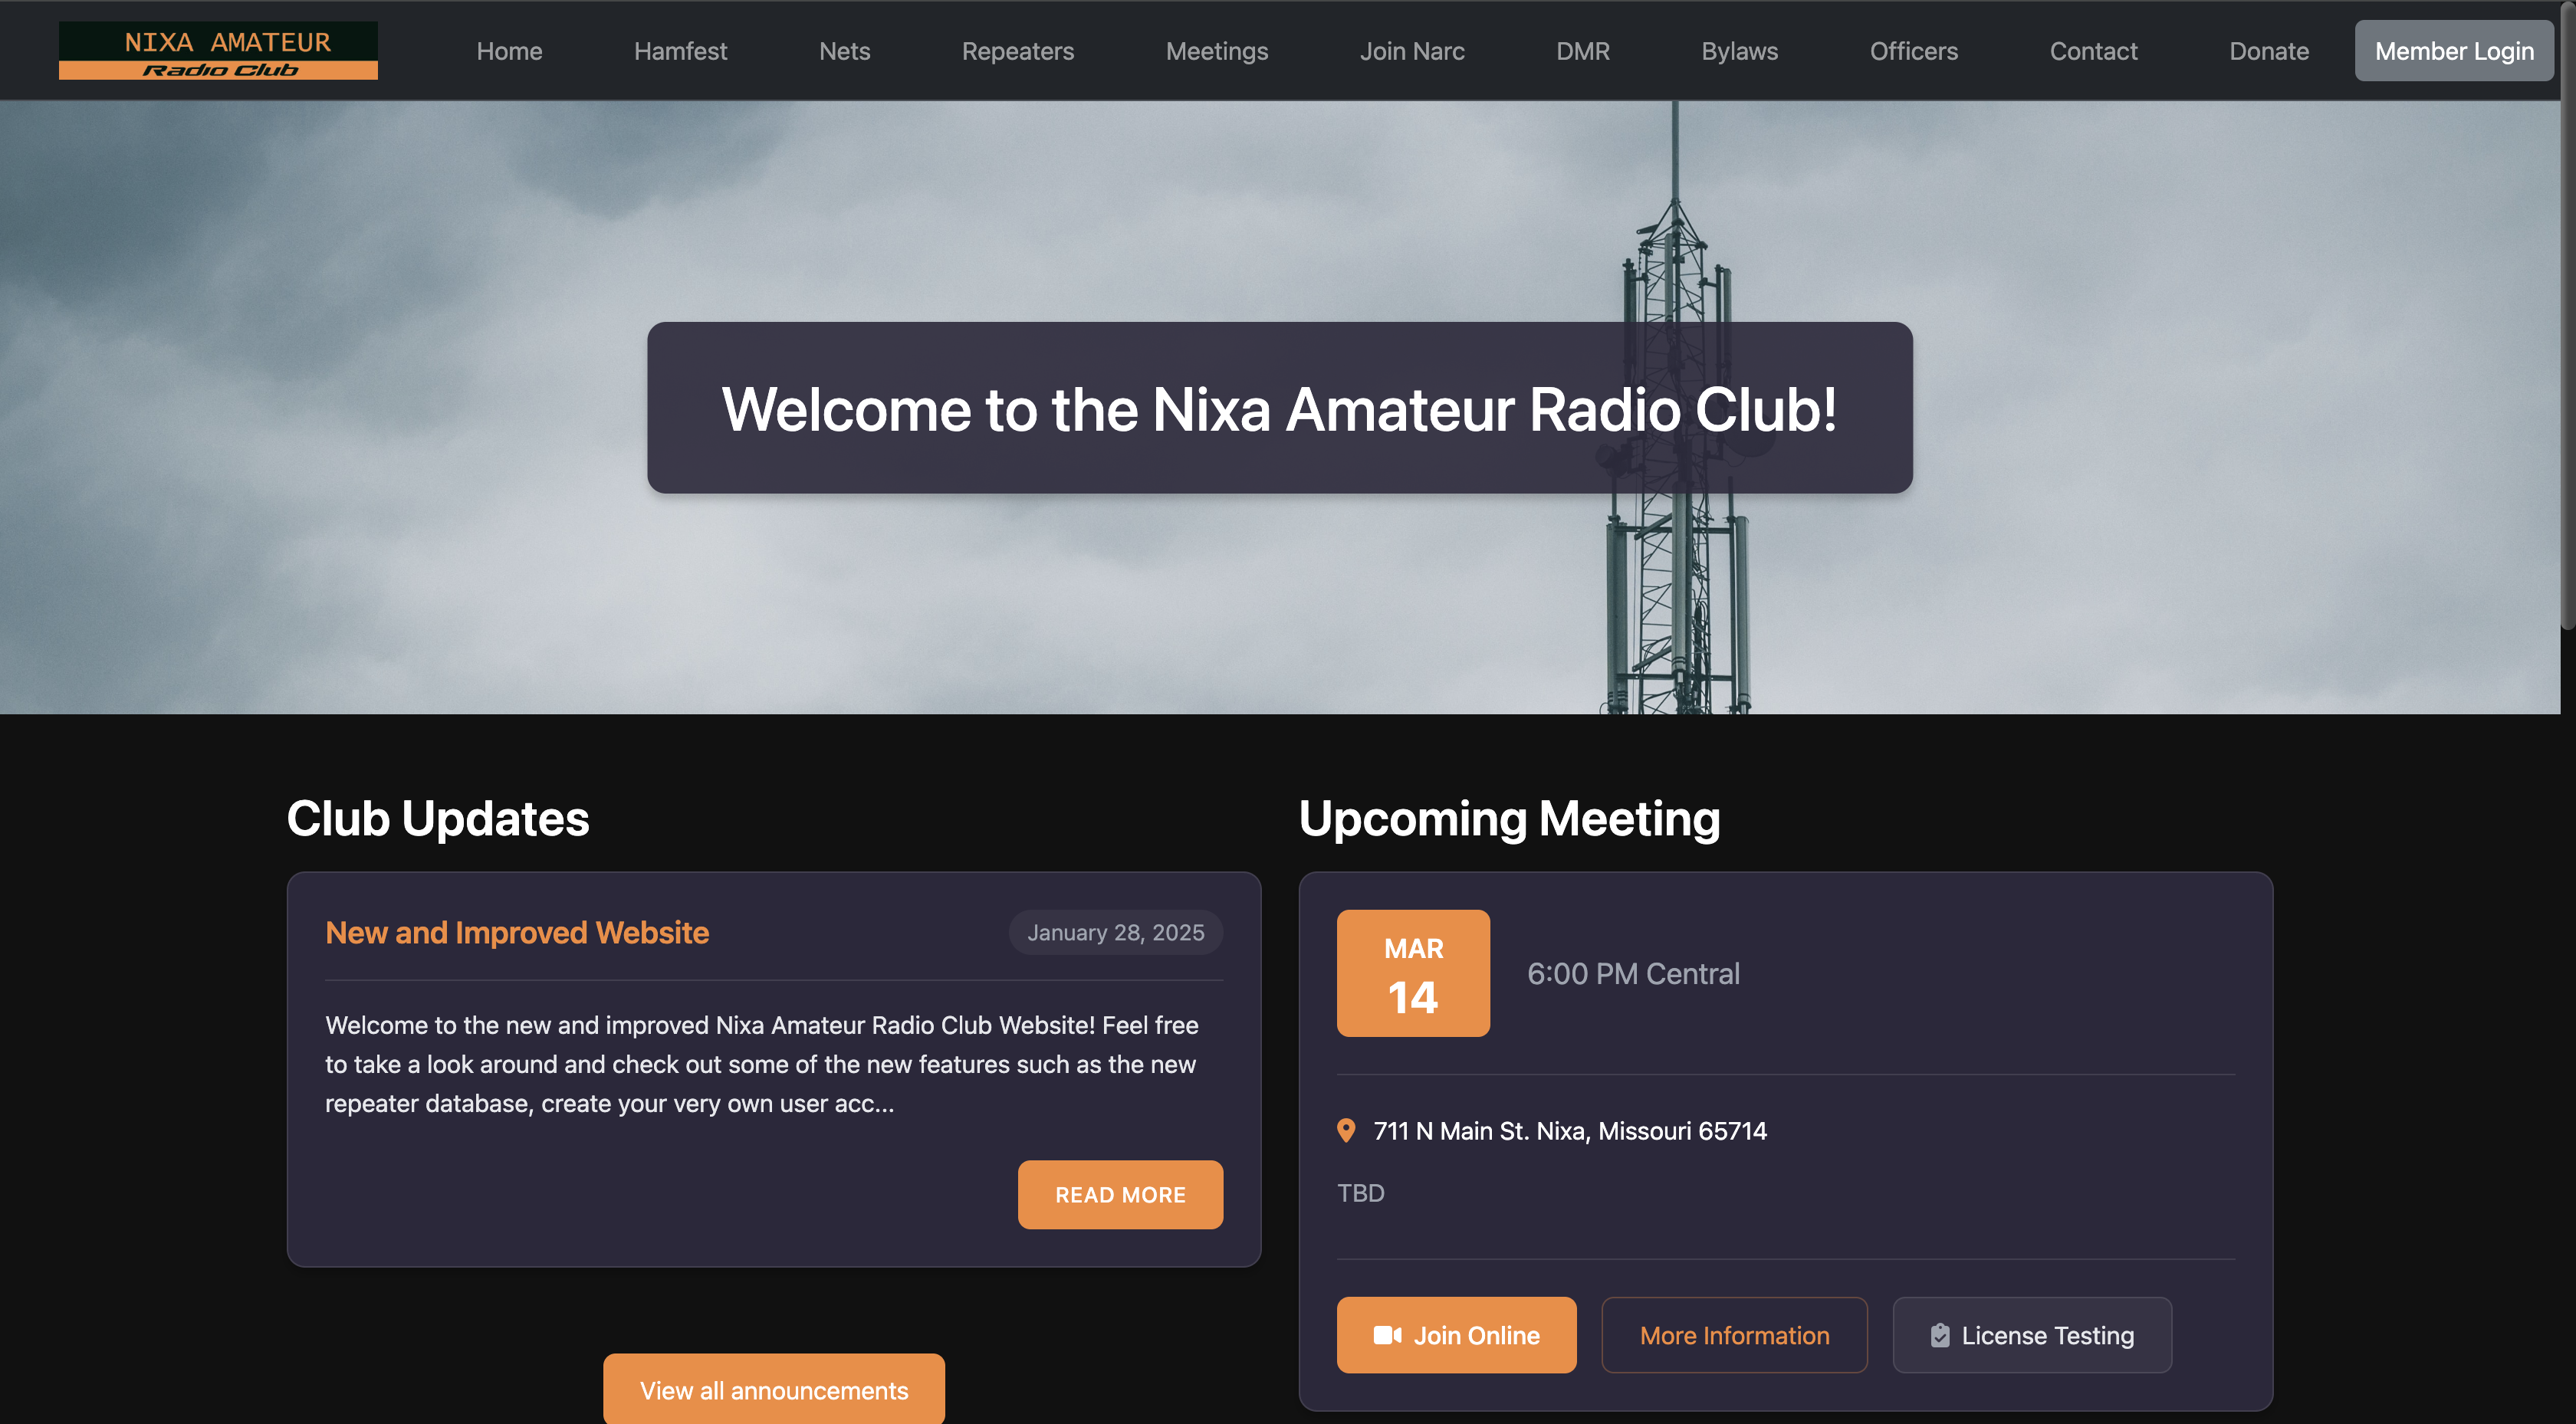Open the Nets menu item
Image resolution: width=2576 pixels, height=1424 pixels.
pyautogui.click(x=844, y=51)
